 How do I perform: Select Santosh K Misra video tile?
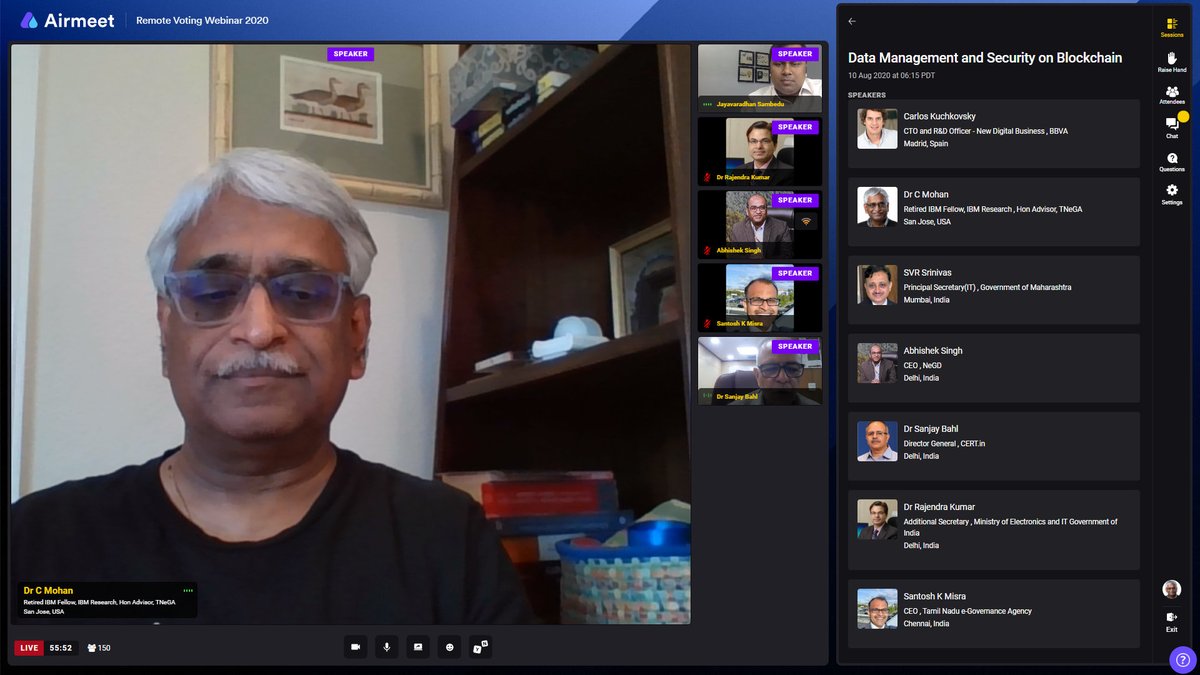click(x=760, y=297)
